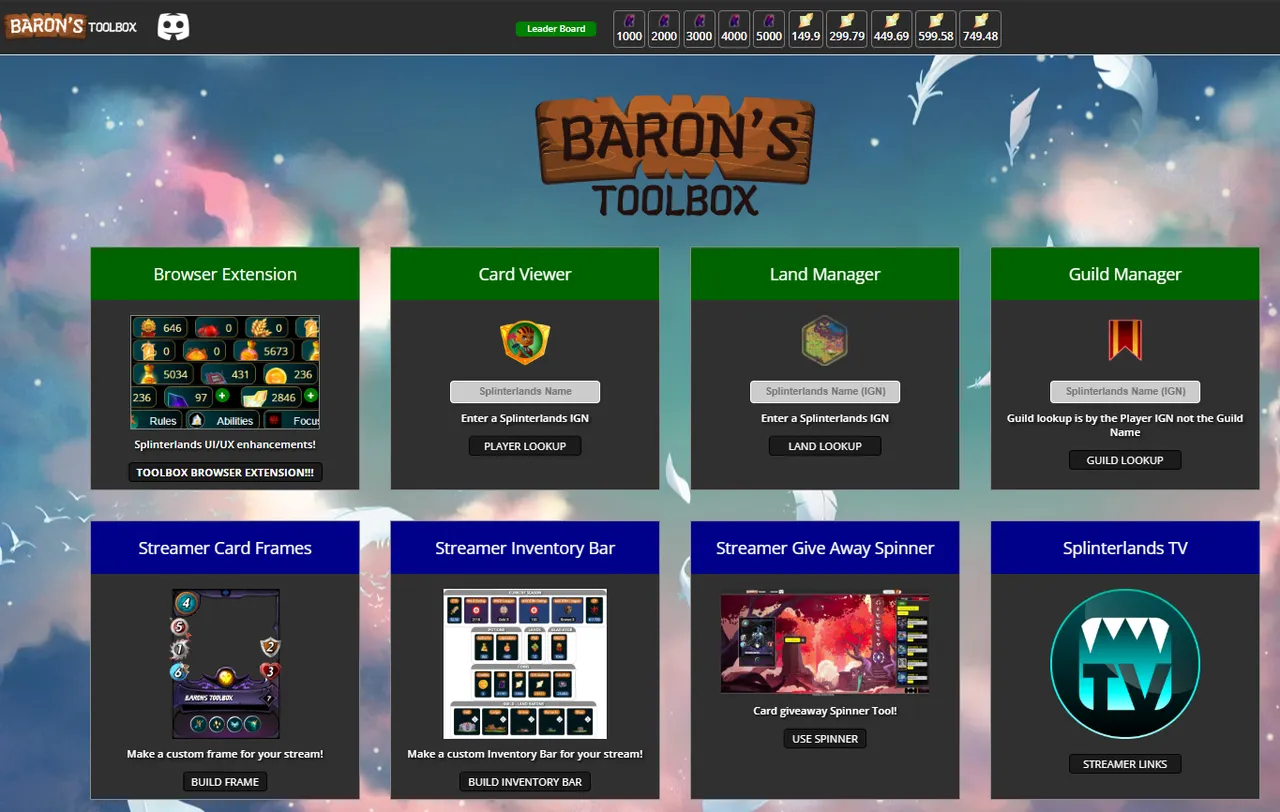Viewport: 1280px width, 812px height.
Task: Open the Card Viewer card header
Action: pos(525,274)
